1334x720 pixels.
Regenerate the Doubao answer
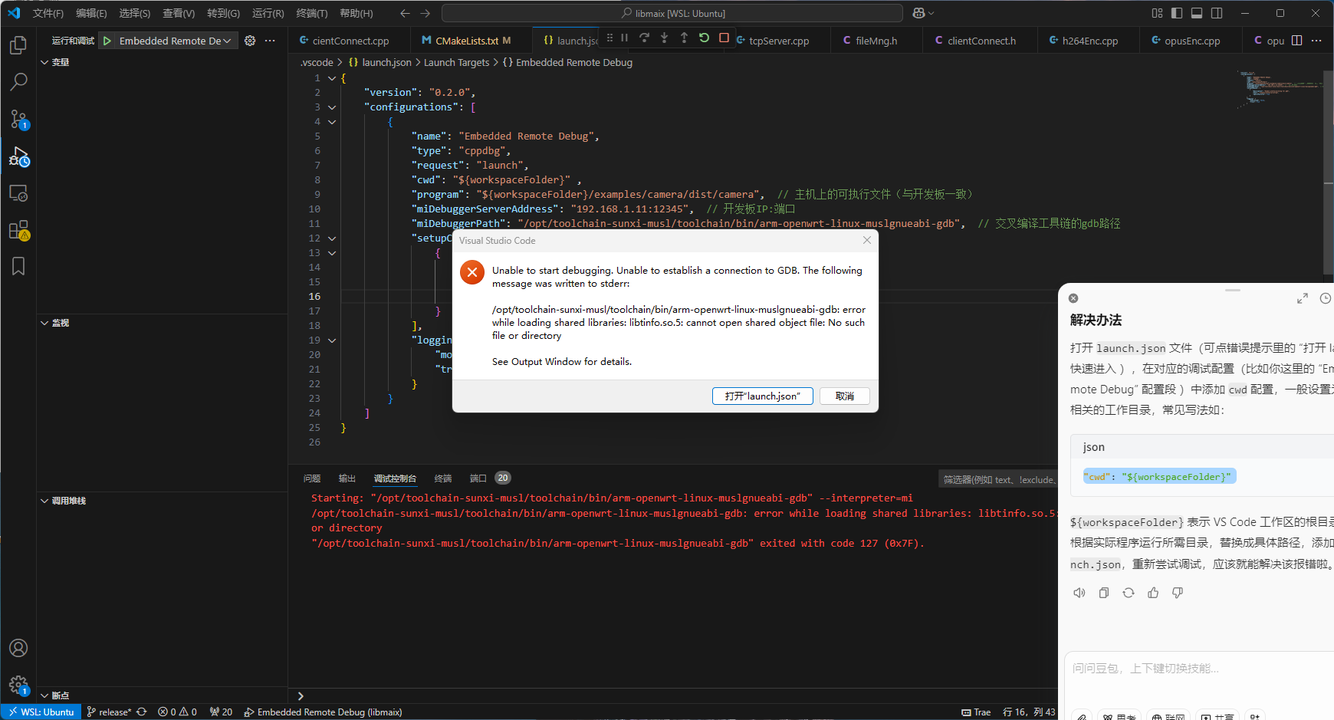(x=1128, y=593)
